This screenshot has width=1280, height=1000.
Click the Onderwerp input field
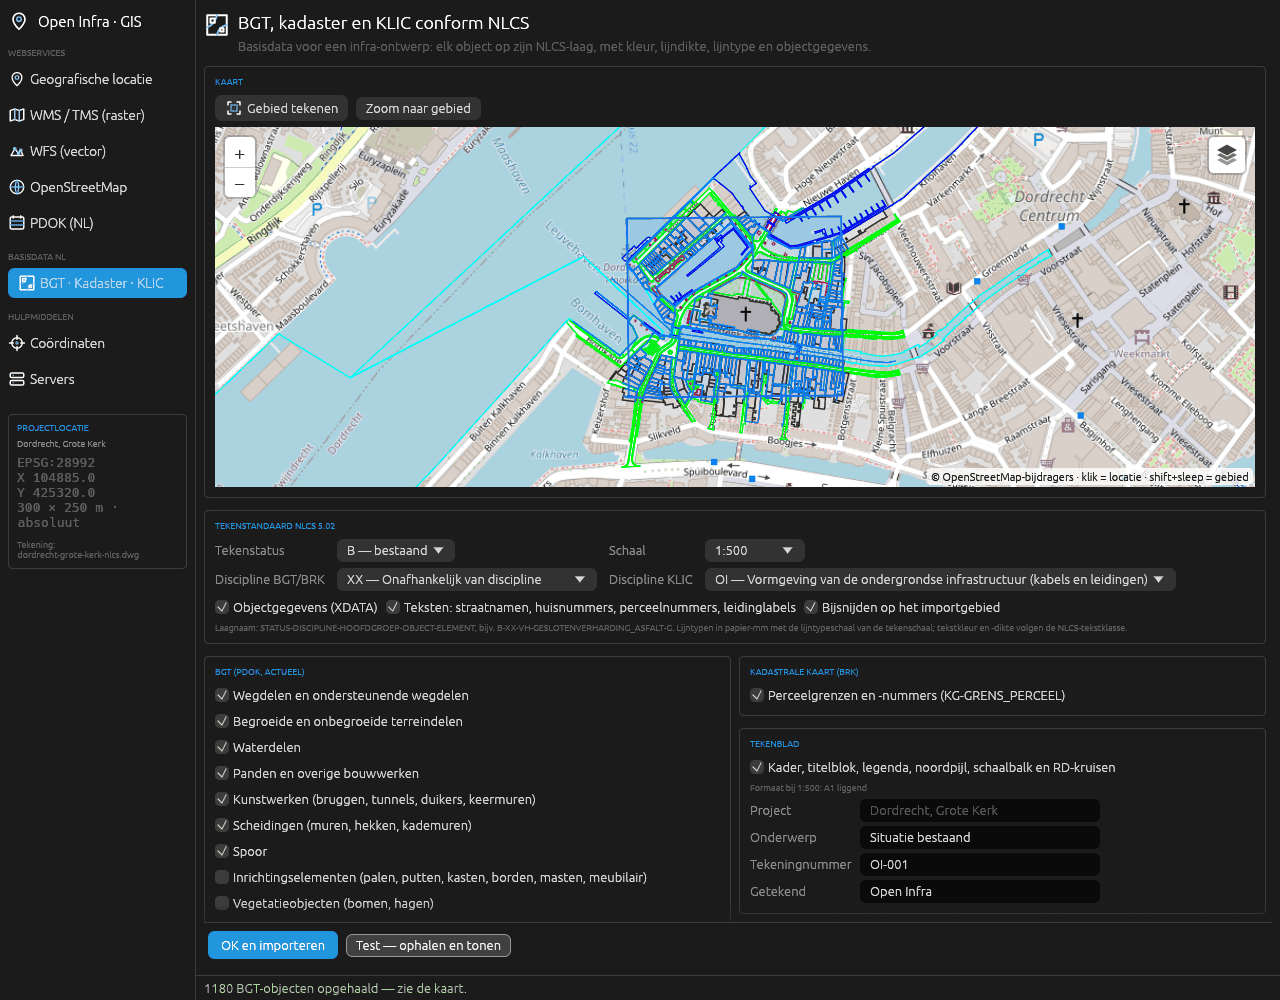click(980, 838)
